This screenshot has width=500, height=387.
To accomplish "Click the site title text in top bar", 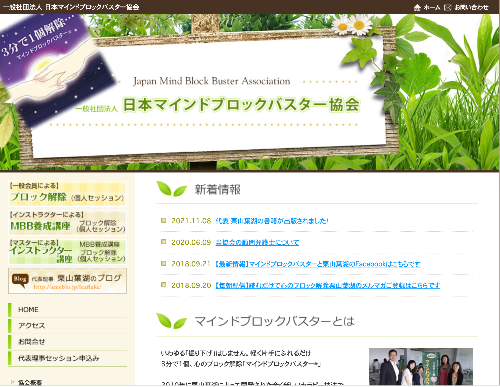I will click(71, 7).
